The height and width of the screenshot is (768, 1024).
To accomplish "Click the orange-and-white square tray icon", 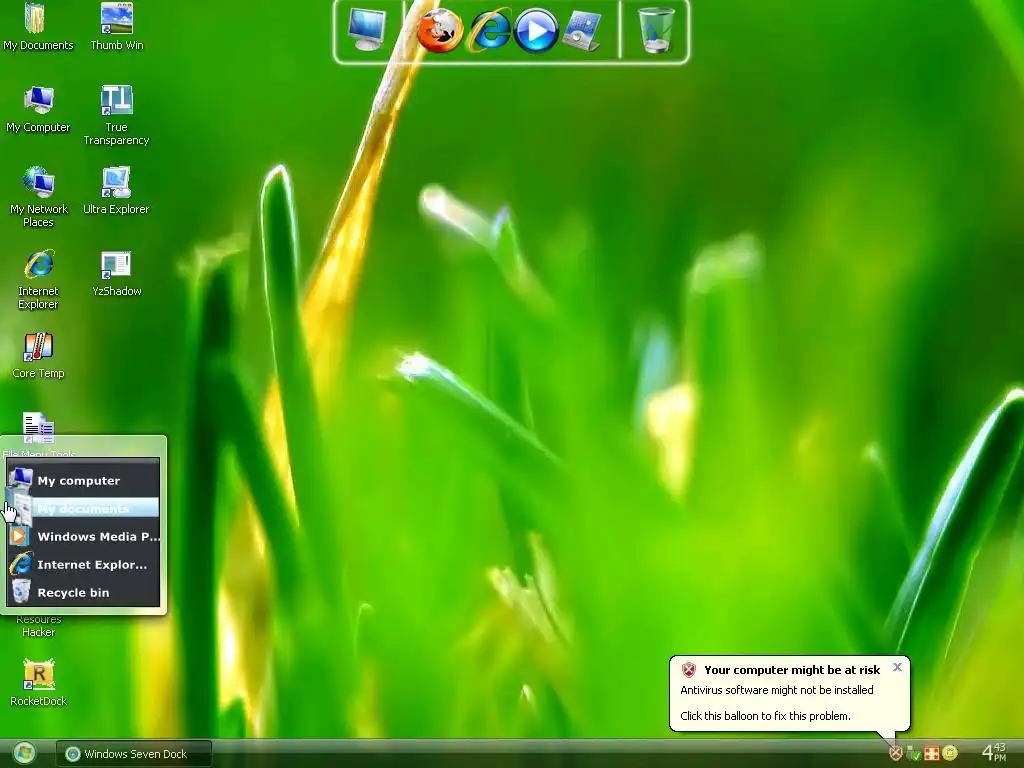I will tap(932, 754).
